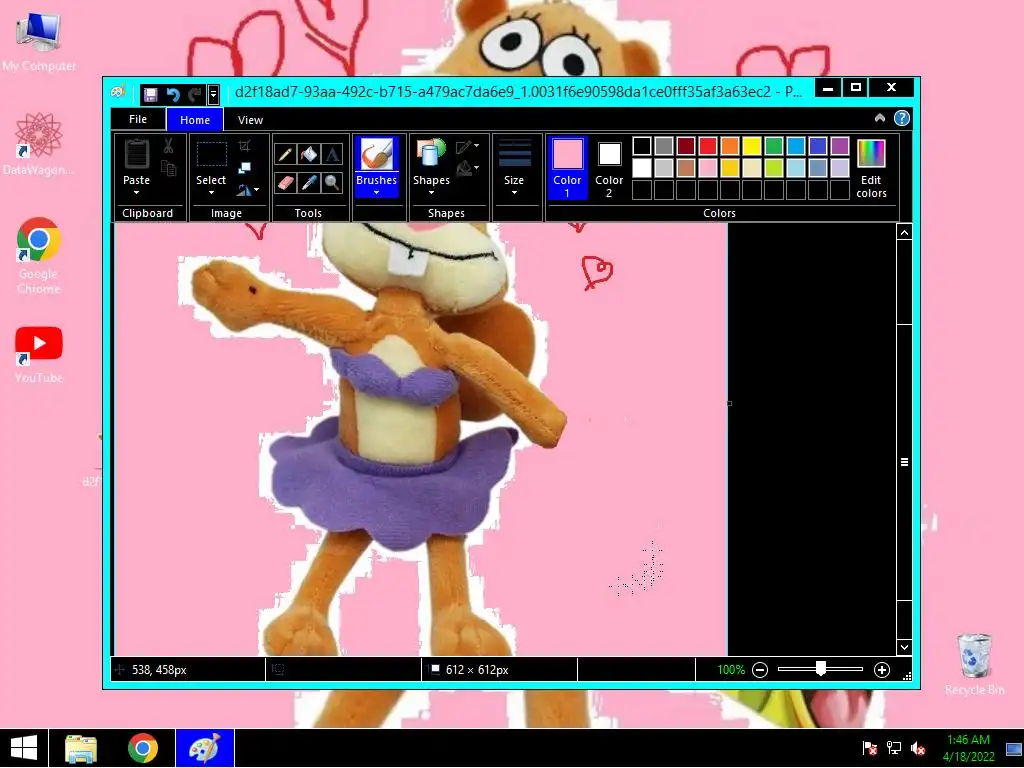This screenshot has height=768, width=1024.
Task: Click the Save icon in quick access toolbar
Action: [x=150, y=95]
